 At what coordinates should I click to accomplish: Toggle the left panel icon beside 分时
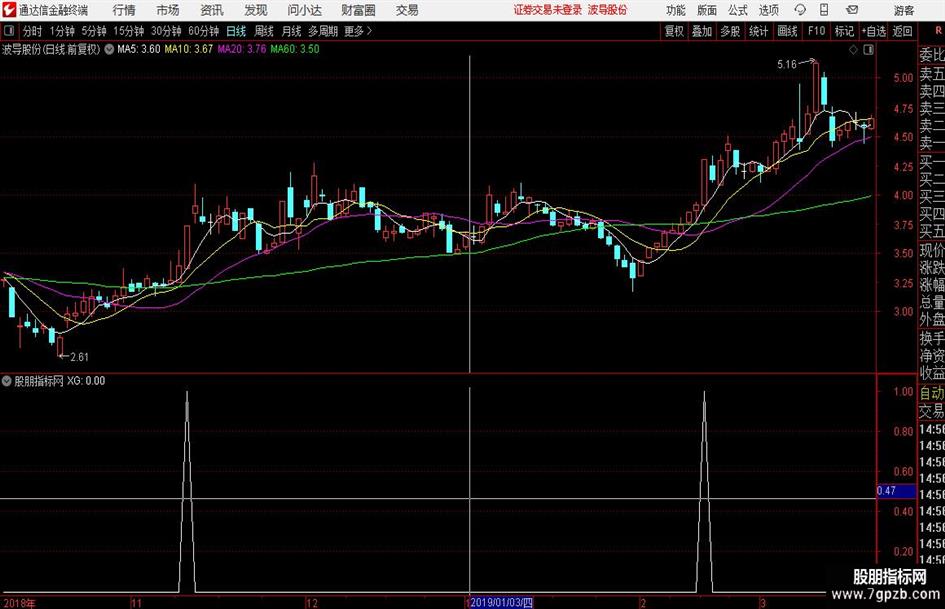tap(8, 31)
